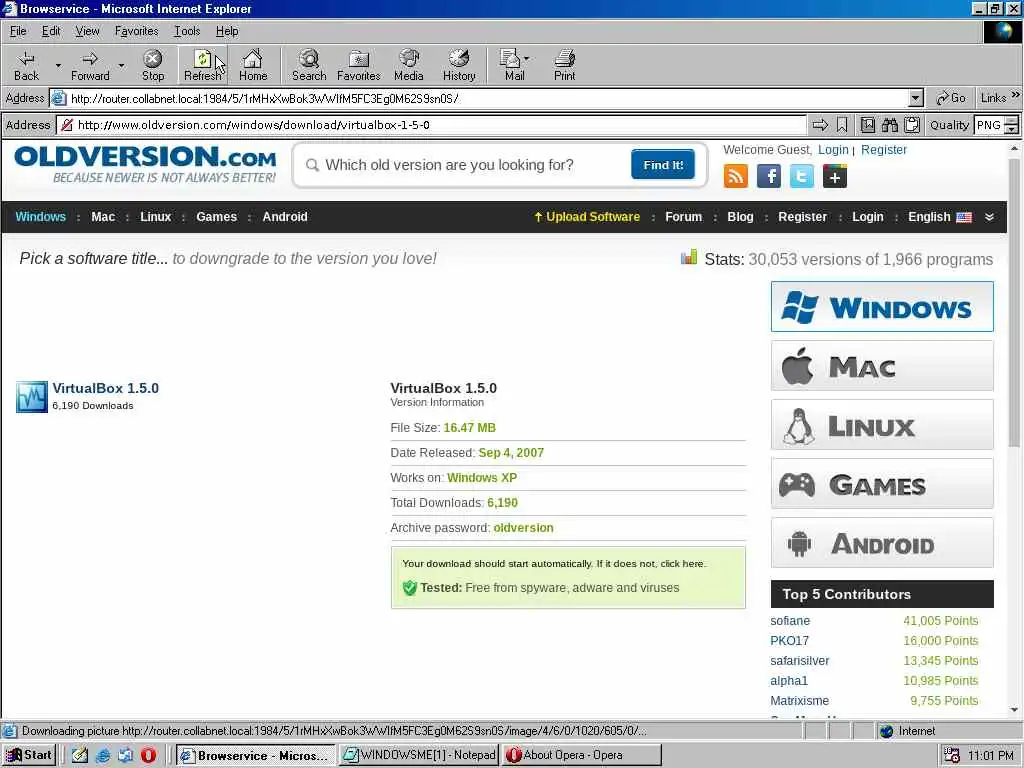Click the Upload Software link

coord(586,217)
